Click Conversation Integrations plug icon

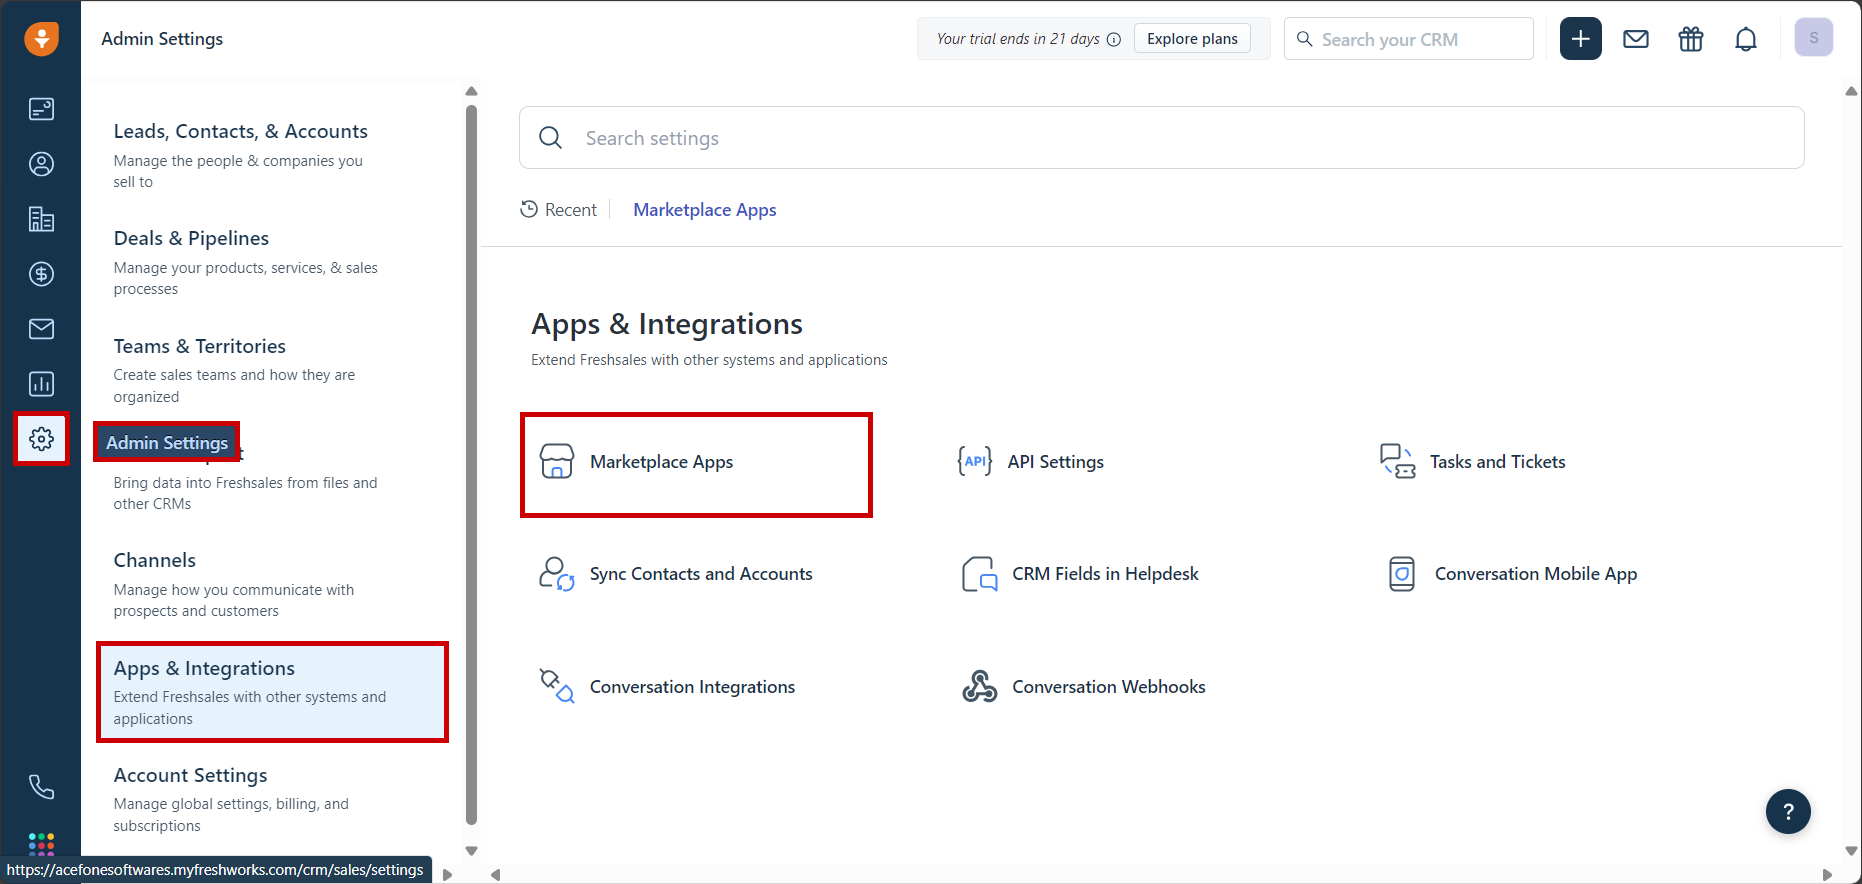tap(557, 686)
